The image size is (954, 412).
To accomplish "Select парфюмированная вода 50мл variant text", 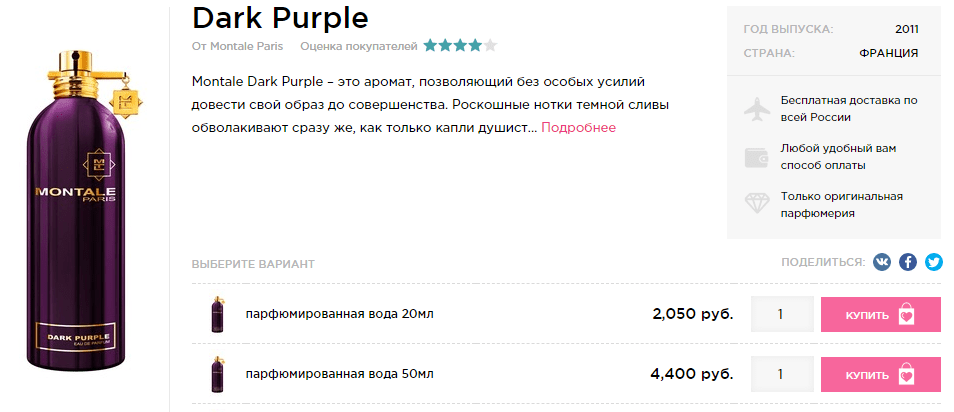I will point(339,374).
